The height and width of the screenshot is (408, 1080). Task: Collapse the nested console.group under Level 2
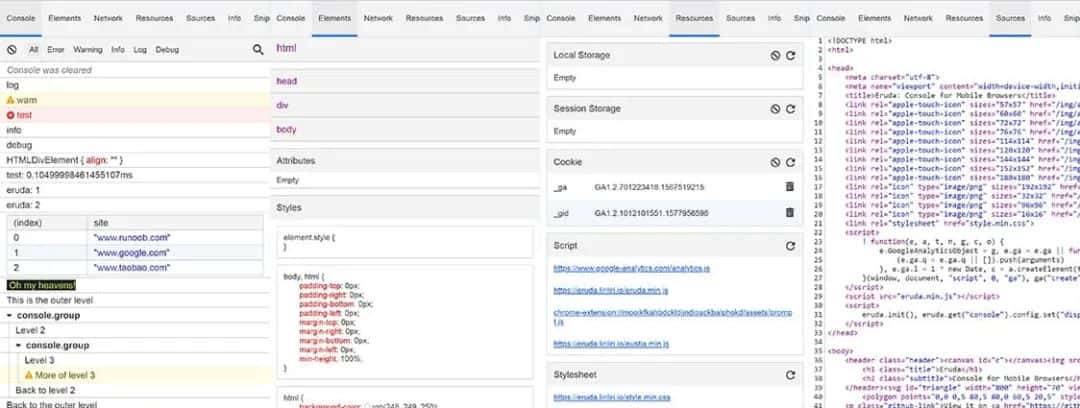point(19,346)
